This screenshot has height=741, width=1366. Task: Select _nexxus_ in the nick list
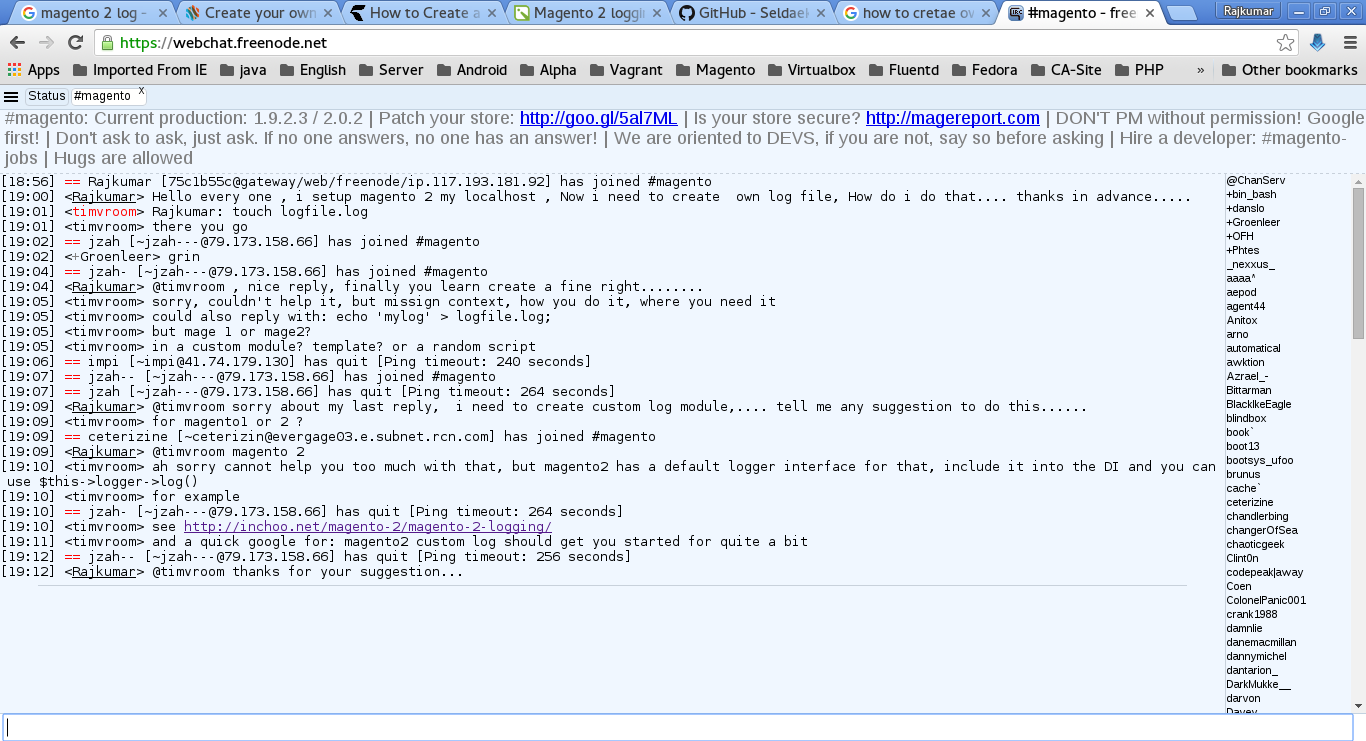(1251, 264)
